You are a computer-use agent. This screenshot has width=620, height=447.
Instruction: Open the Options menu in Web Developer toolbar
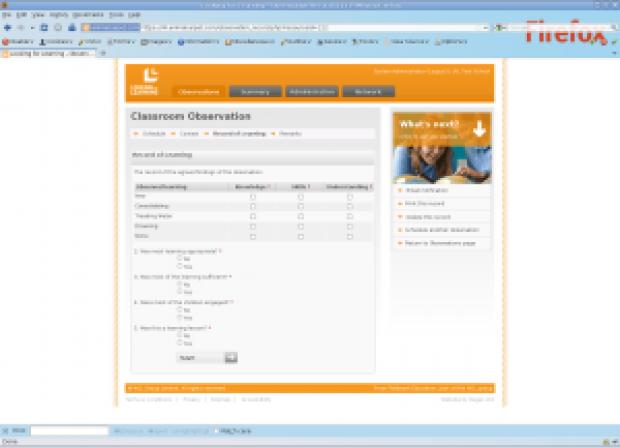point(451,42)
